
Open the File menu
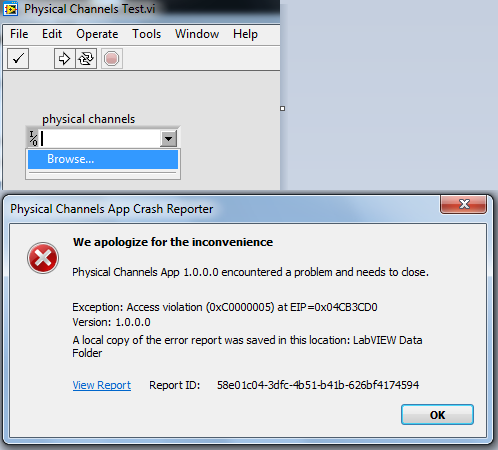click(x=19, y=34)
